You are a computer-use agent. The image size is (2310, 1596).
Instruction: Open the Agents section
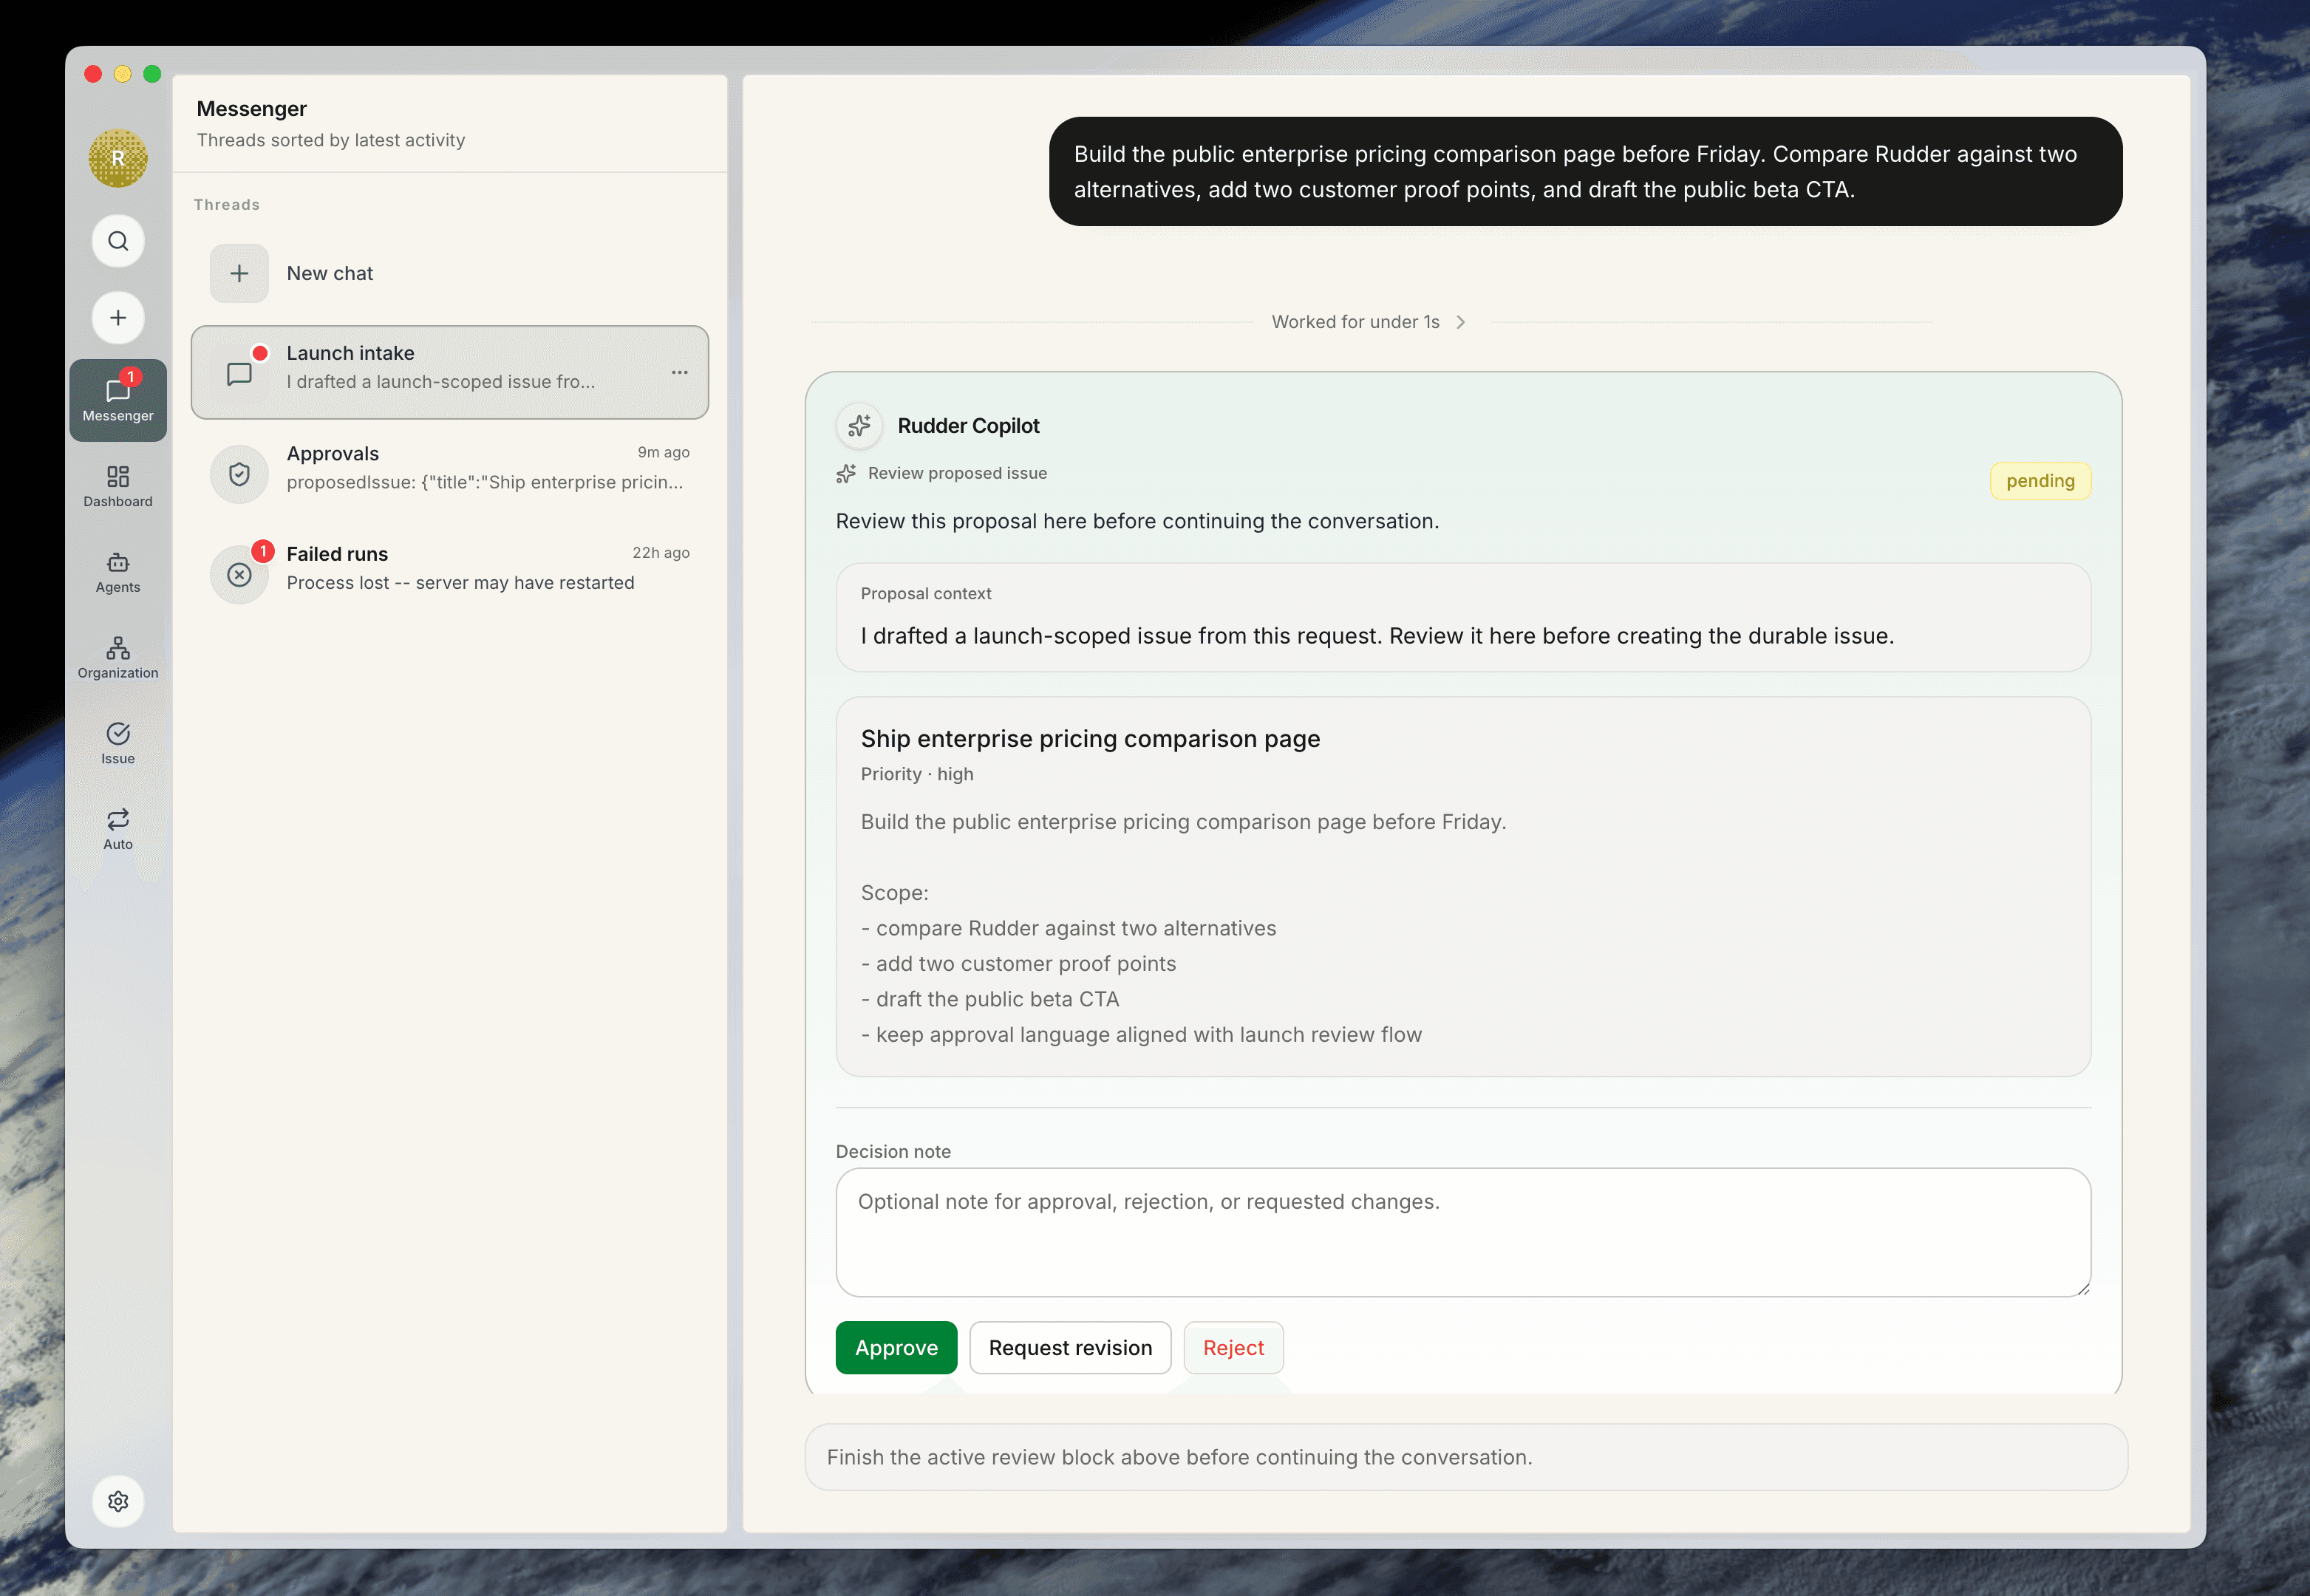tap(118, 572)
